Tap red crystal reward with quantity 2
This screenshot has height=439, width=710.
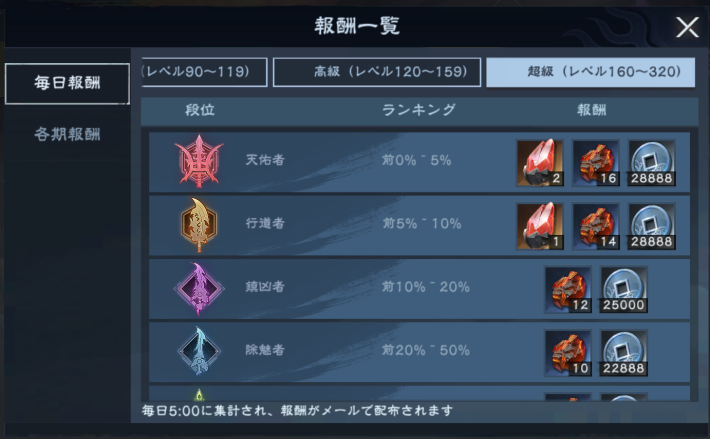point(540,163)
